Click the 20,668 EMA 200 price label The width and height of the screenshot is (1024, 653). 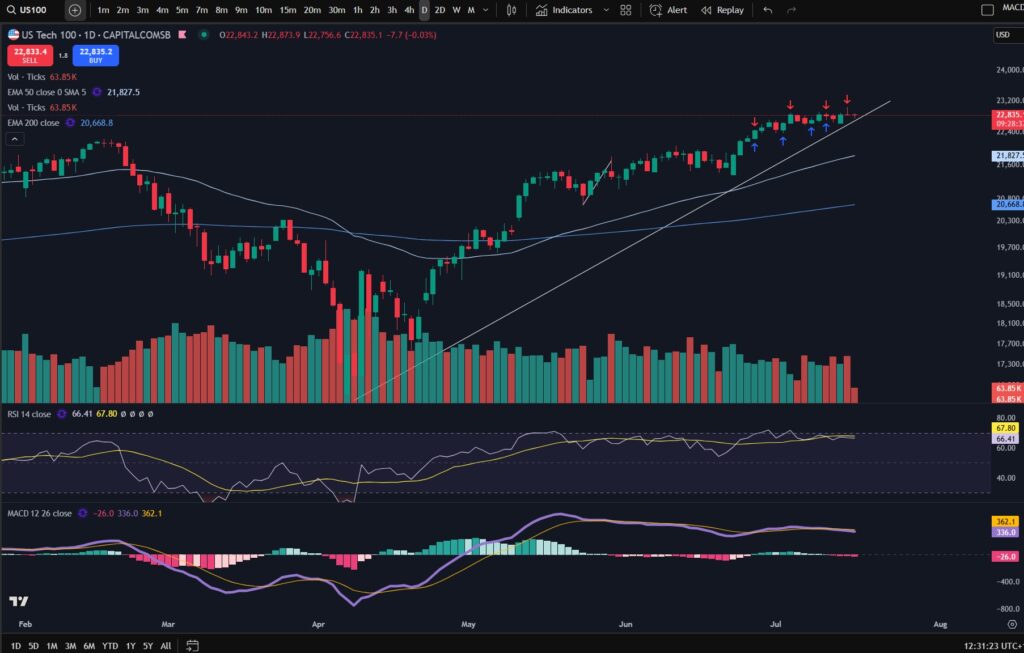click(x=1008, y=204)
